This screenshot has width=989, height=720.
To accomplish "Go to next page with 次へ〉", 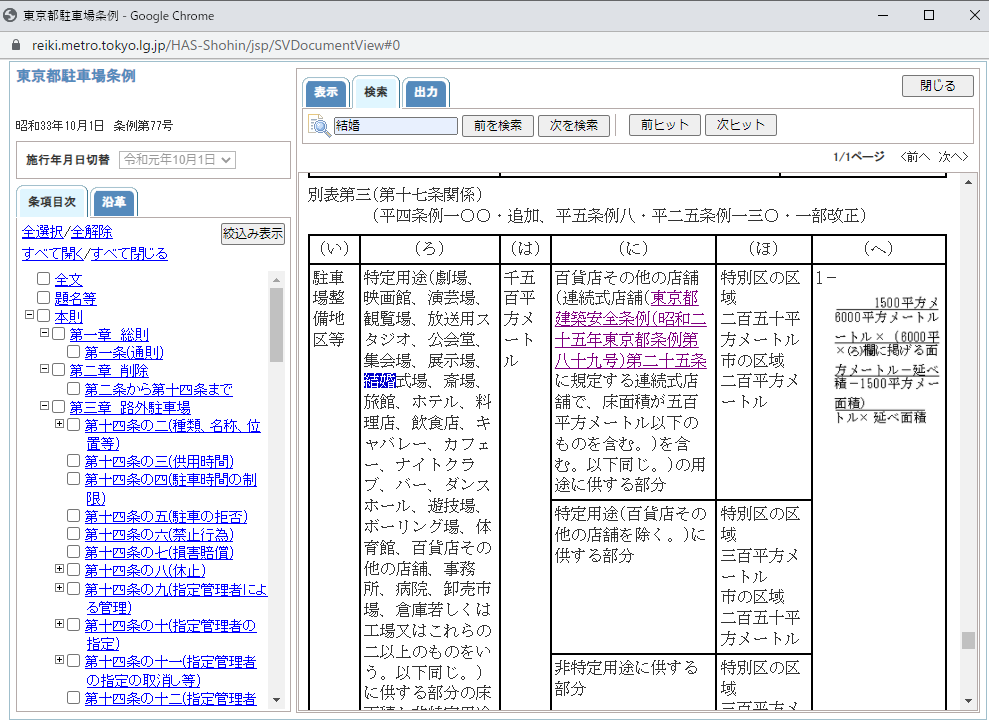I will coord(953,157).
